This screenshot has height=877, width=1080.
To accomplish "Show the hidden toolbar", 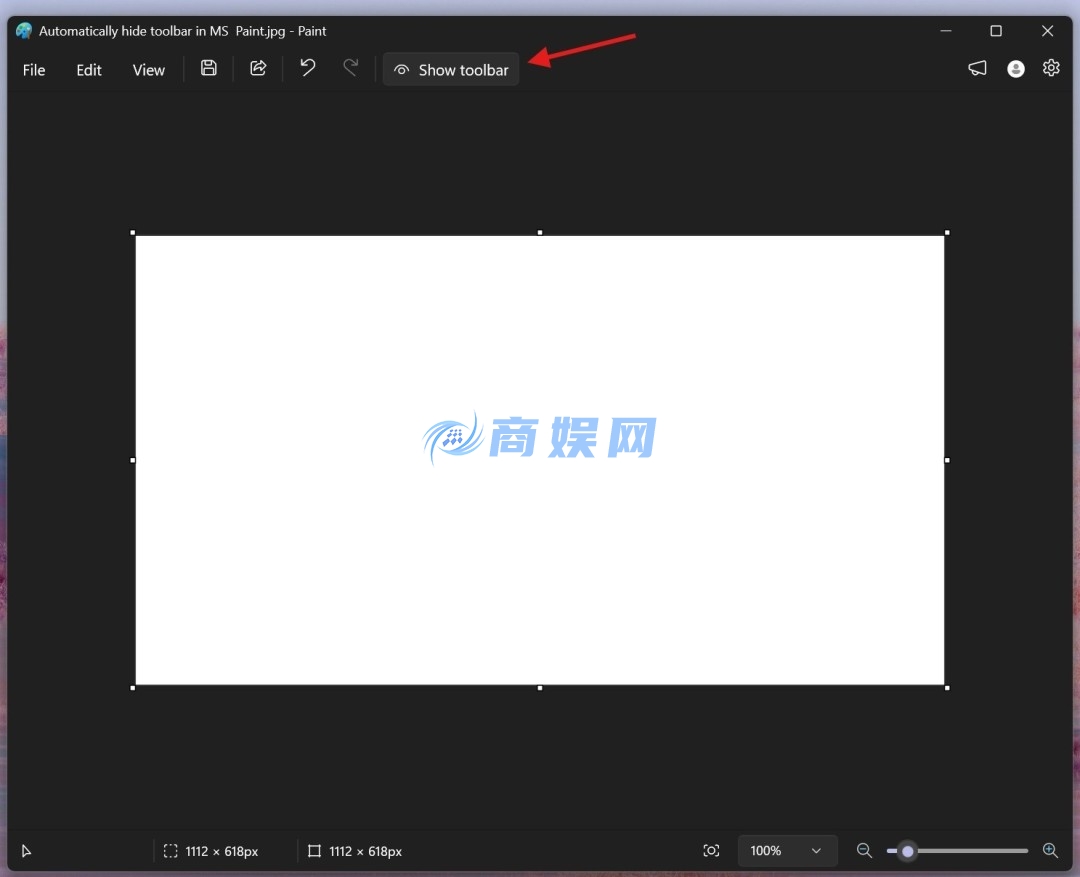I will pyautogui.click(x=450, y=69).
